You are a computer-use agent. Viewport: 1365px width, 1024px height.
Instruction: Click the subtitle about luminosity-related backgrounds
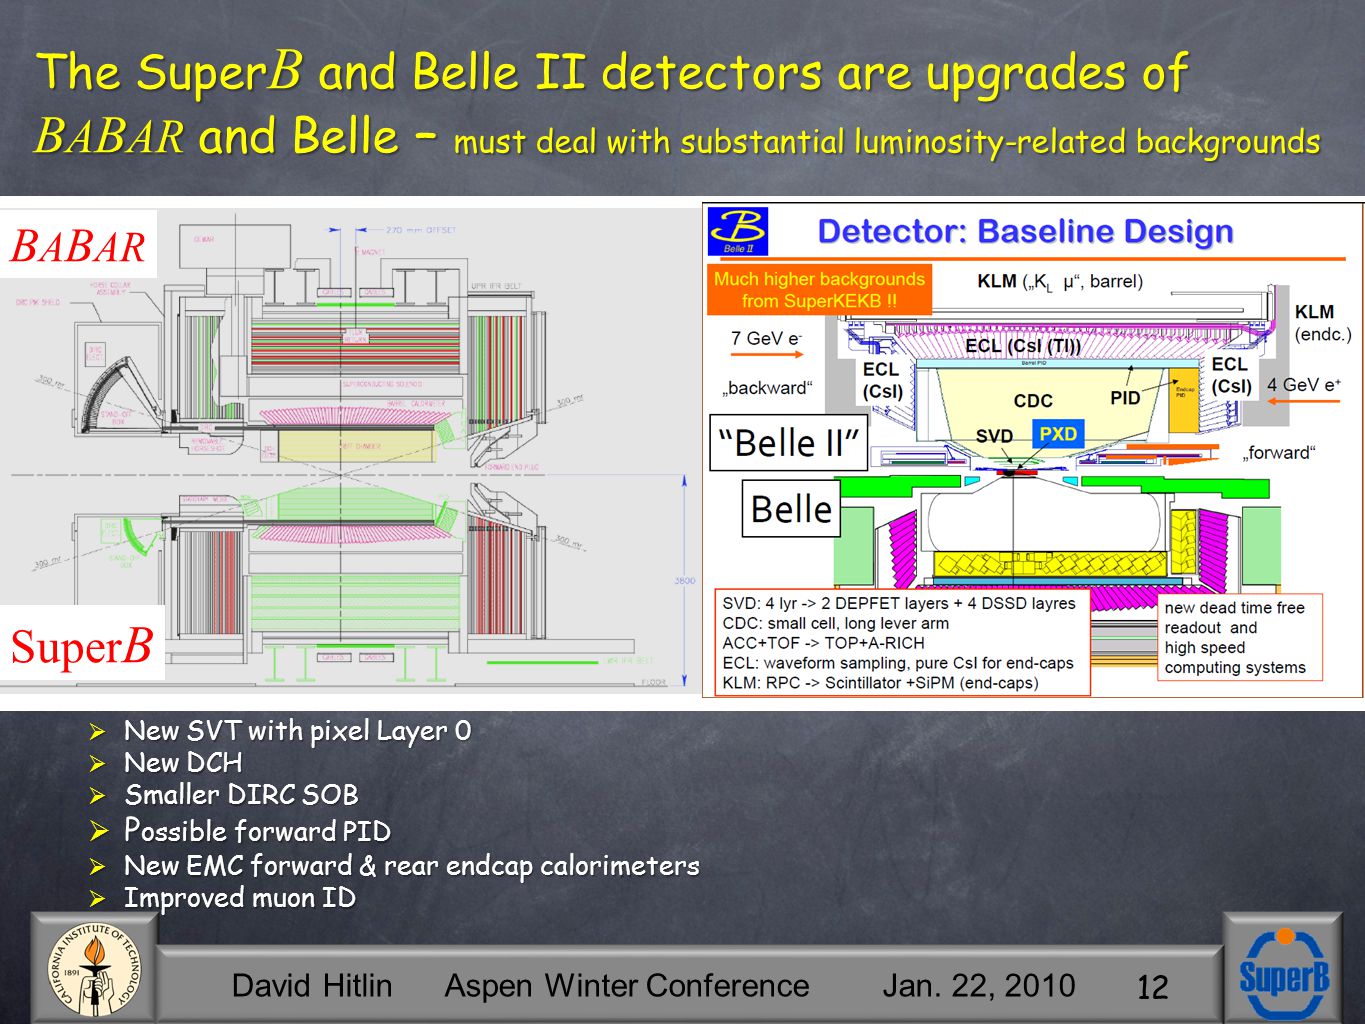(x=886, y=142)
